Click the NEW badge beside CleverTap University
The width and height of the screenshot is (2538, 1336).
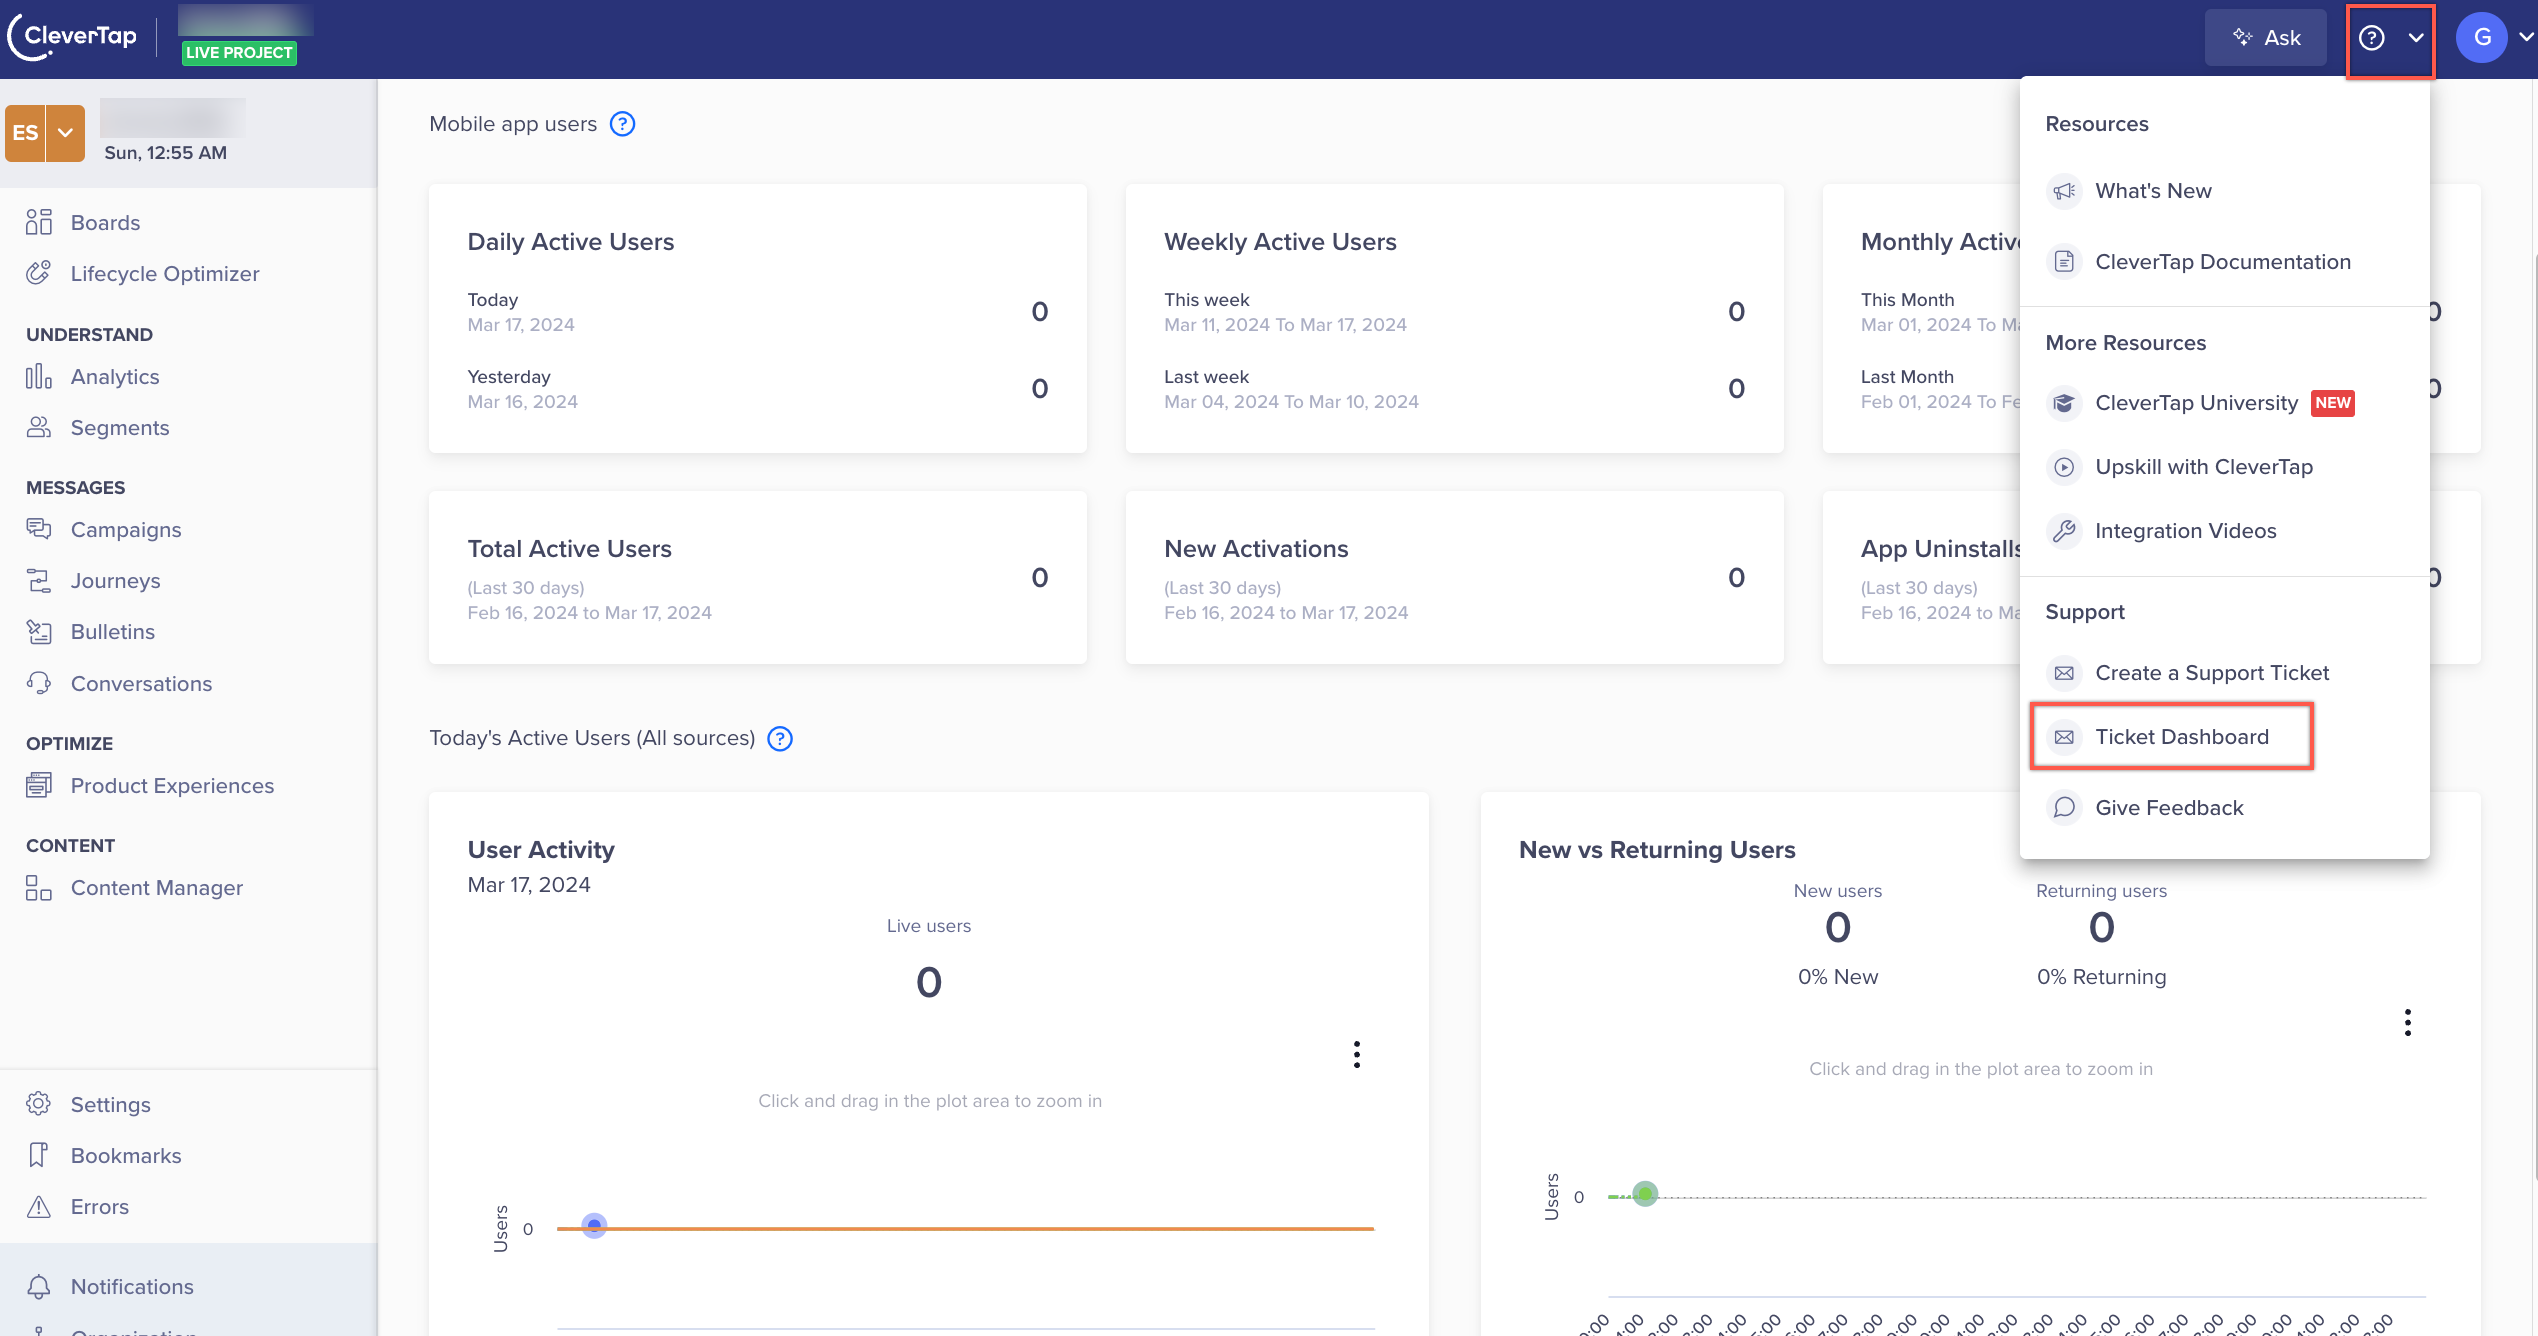click(2333, 403)
